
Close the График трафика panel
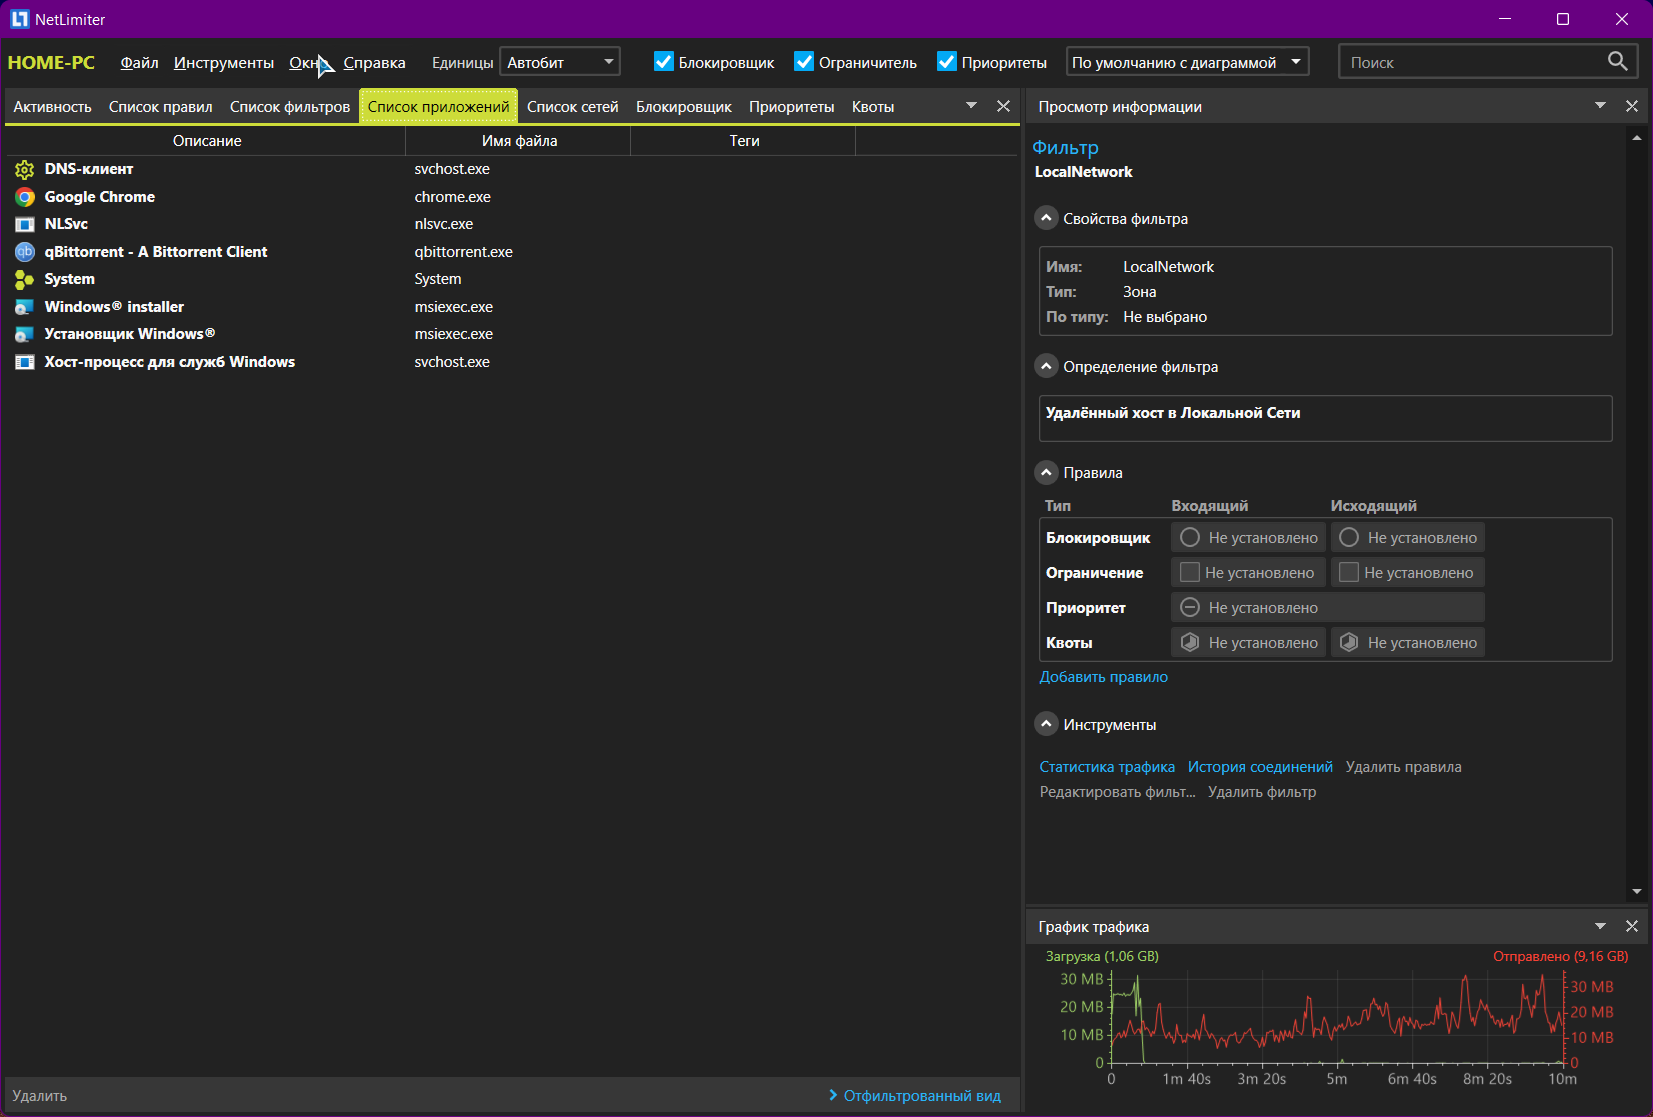point(1632,926)
